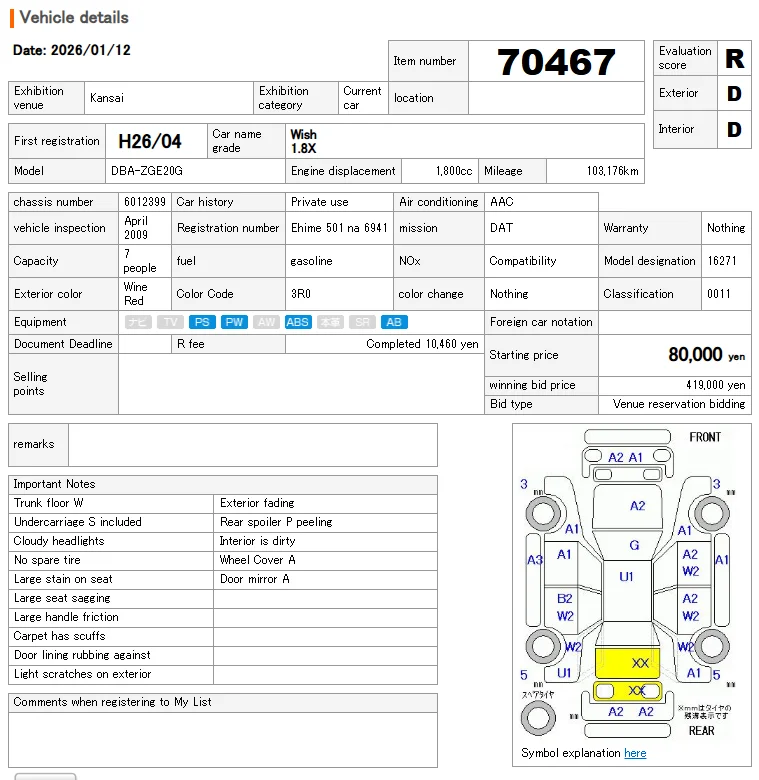Click the A3 side sill mark on the diagram
759x780 pixels.
(x=535, y=560)
